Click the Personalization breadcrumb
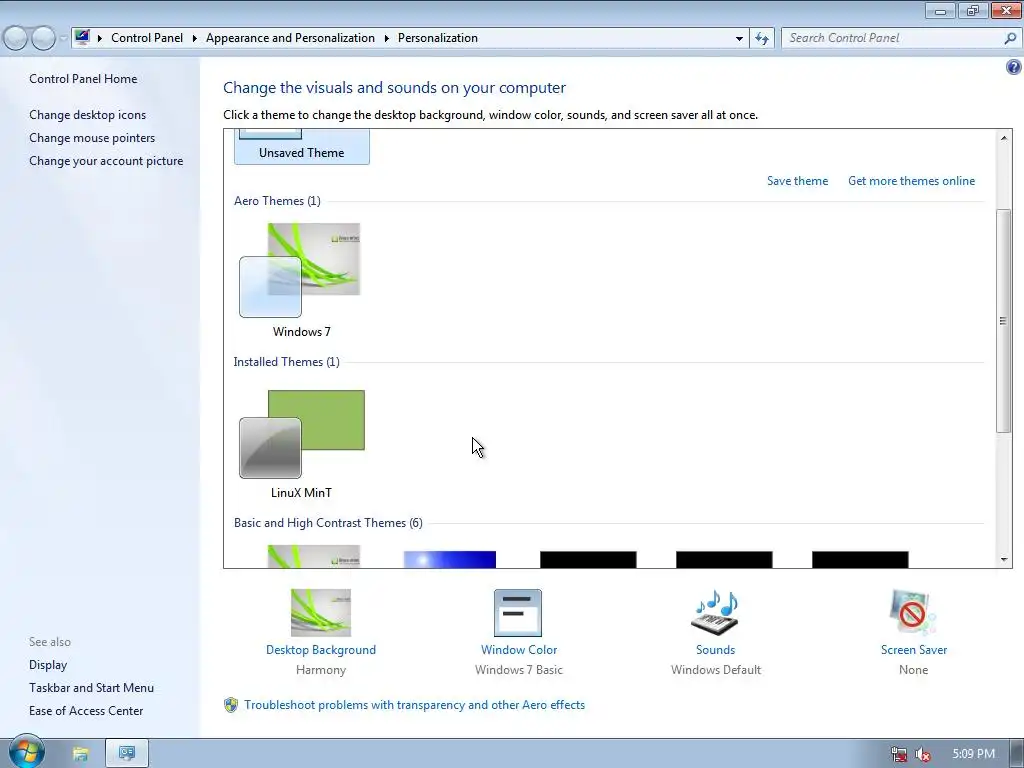1024x768 pixels. [x=438, y=38]
